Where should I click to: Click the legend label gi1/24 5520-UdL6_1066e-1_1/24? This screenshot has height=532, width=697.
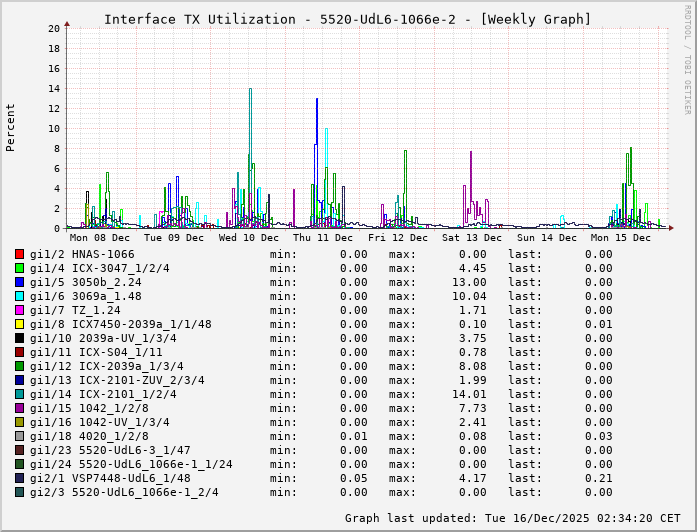(x=131, y=464)
